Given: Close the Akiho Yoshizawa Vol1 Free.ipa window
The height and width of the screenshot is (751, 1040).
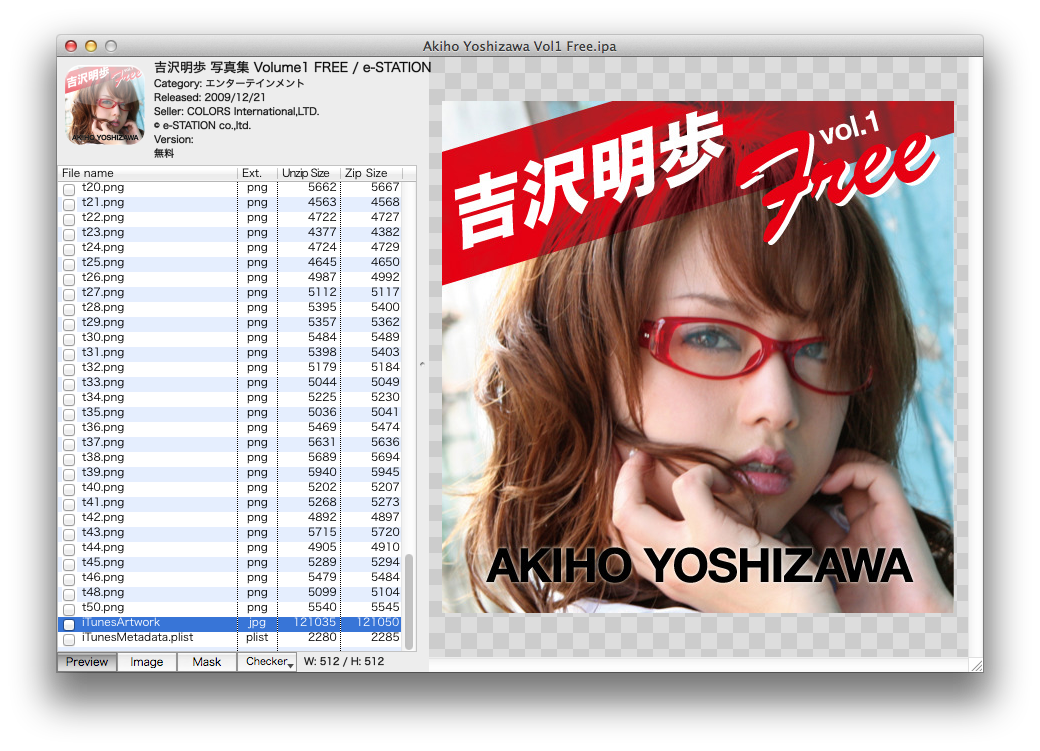Looking at the screenshot, I should tap(71, 46).
